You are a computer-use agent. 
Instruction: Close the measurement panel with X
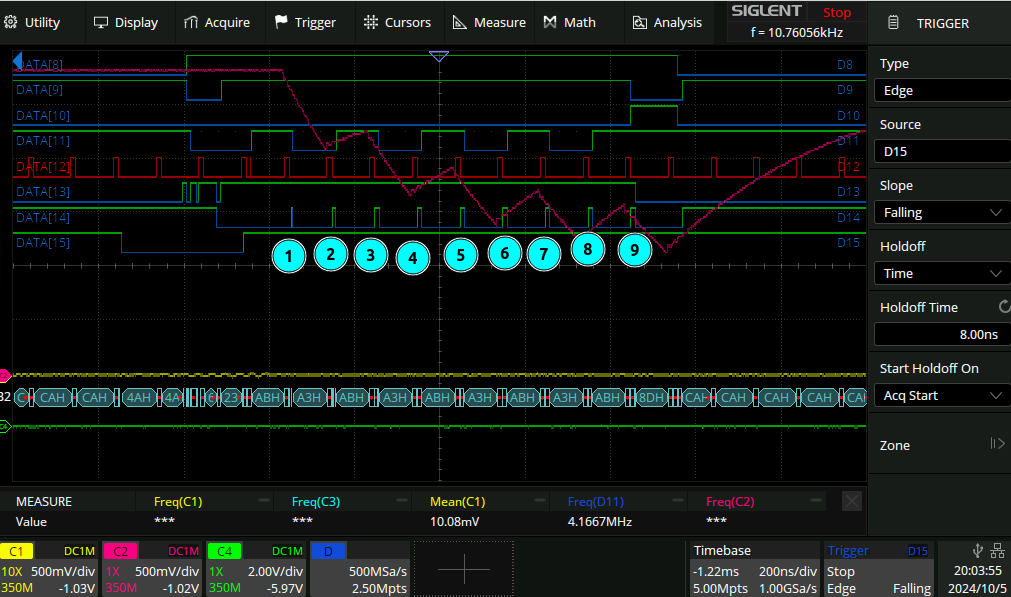tap(851, 501)
